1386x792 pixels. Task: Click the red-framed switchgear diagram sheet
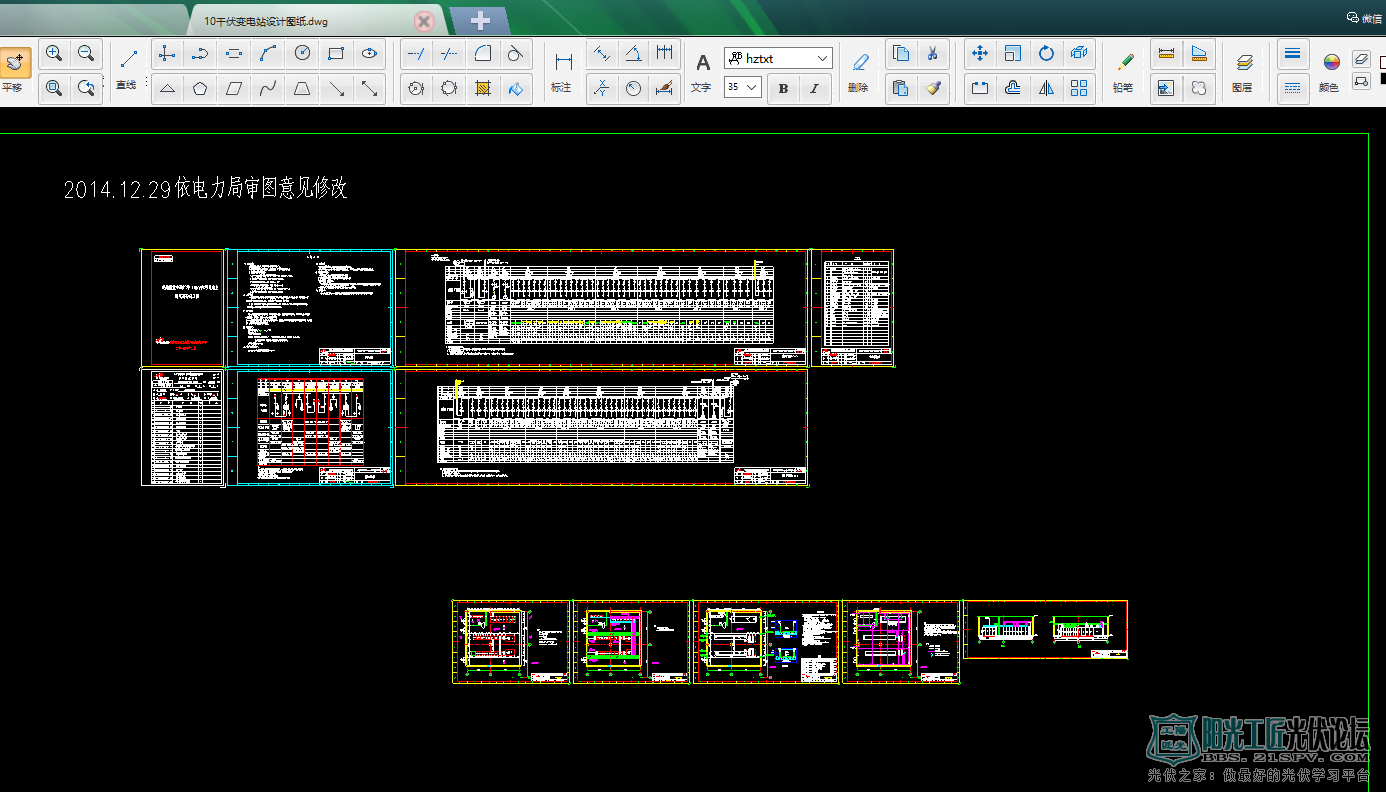pos(309,428)
